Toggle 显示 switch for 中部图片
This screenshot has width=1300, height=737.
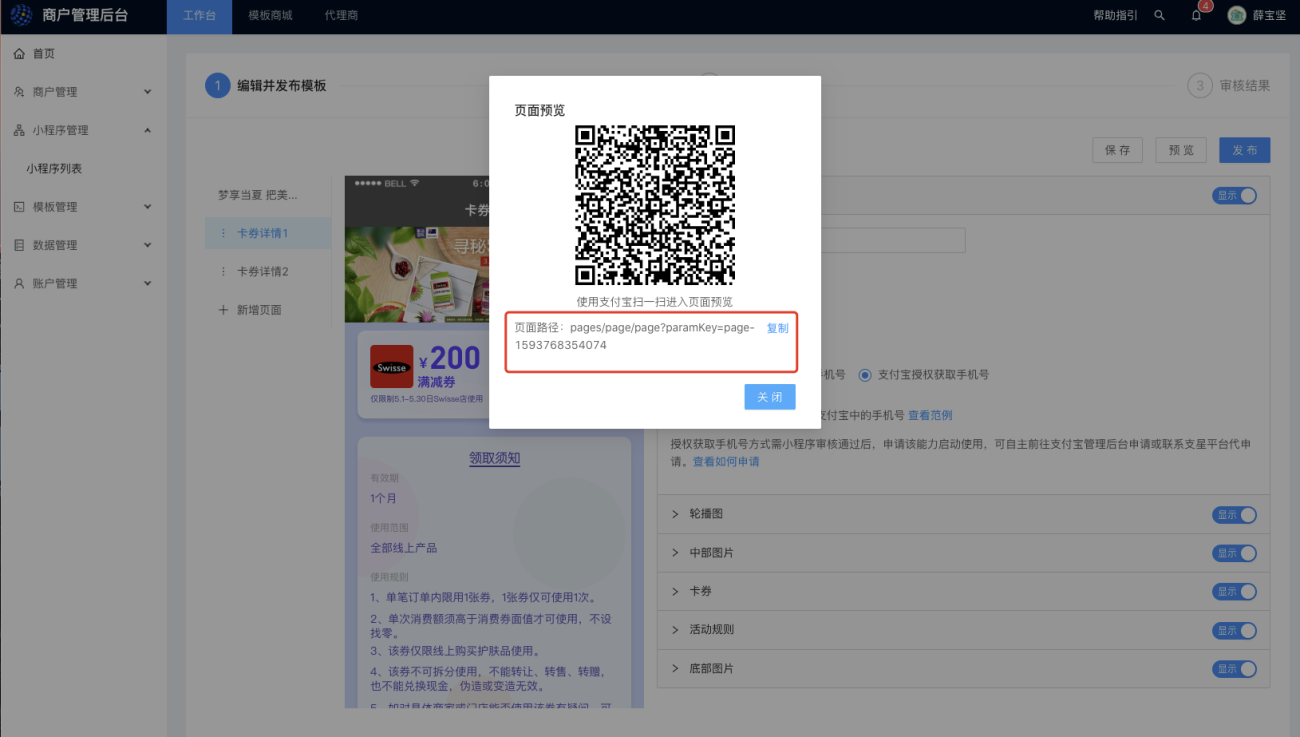[1235, 553]
